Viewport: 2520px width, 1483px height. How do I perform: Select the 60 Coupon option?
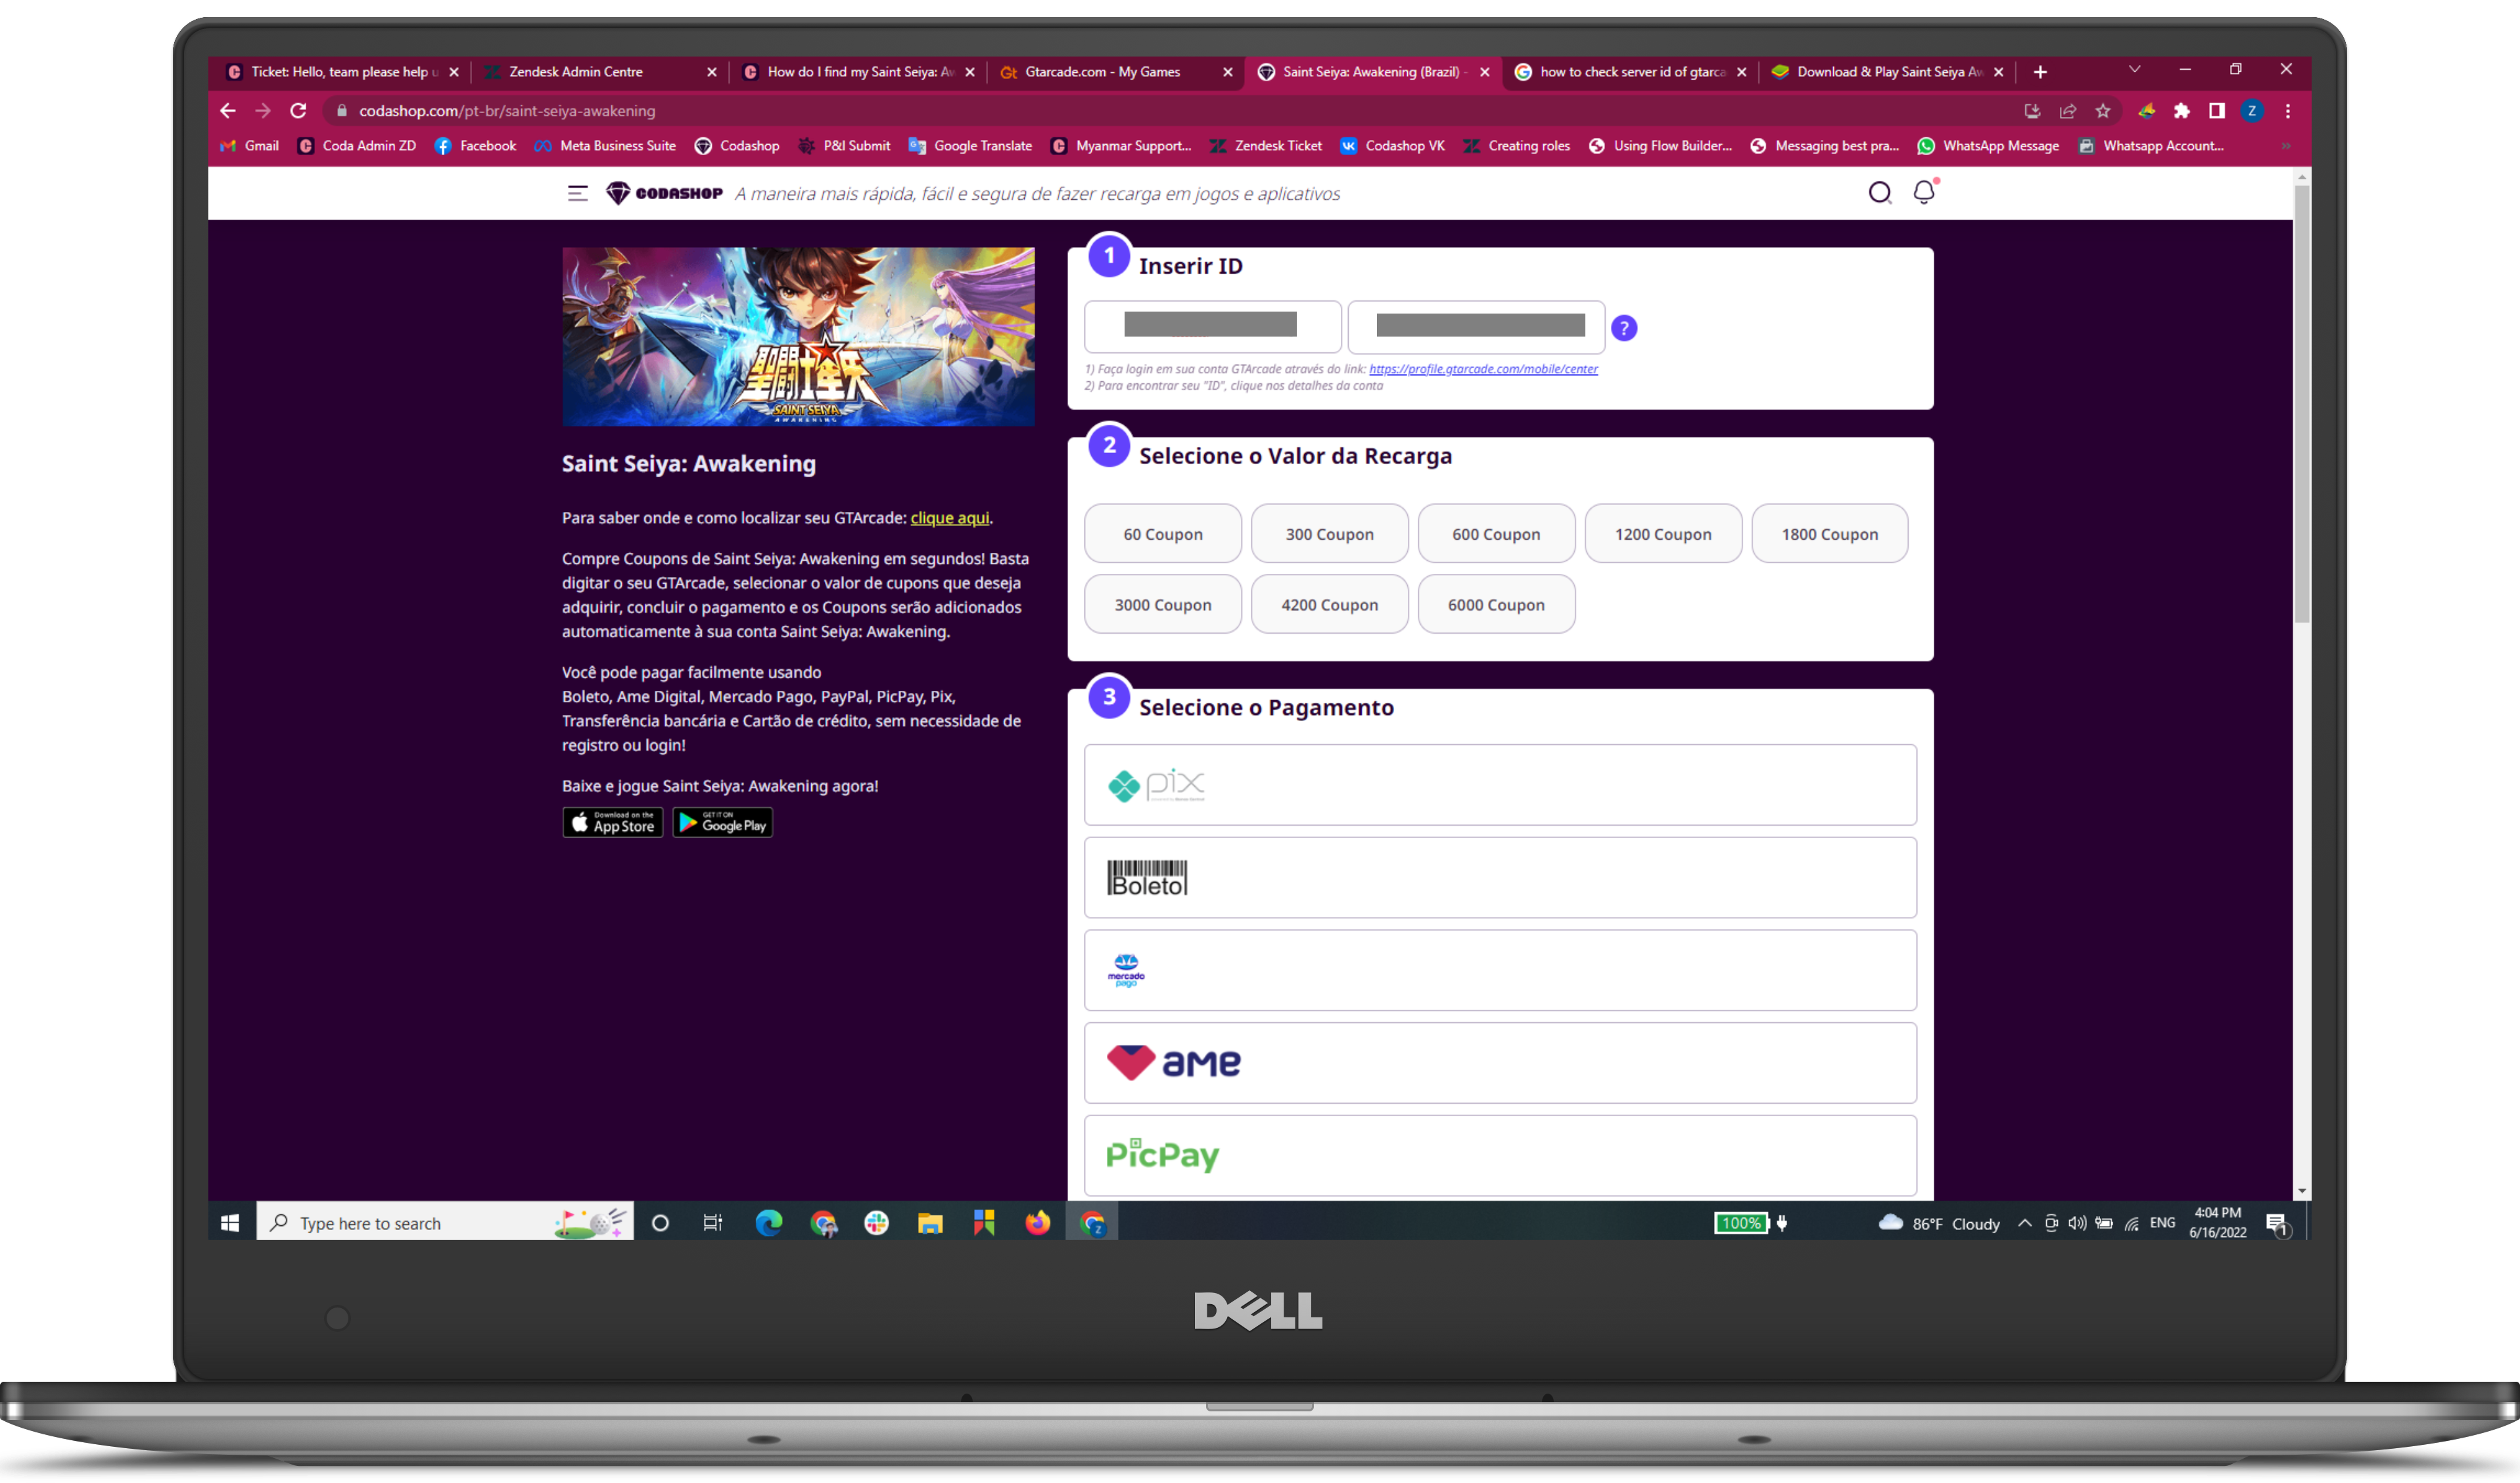[x=1163, y=534]
